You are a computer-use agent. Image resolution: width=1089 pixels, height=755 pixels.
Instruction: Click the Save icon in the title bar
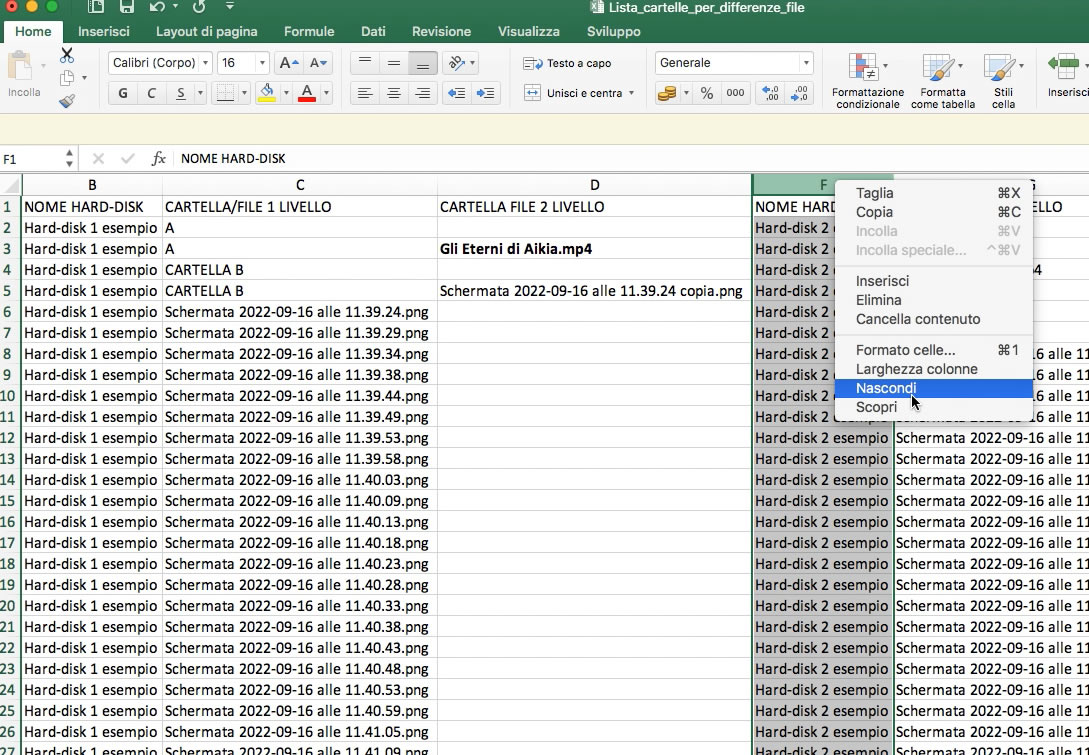point(126,8)
